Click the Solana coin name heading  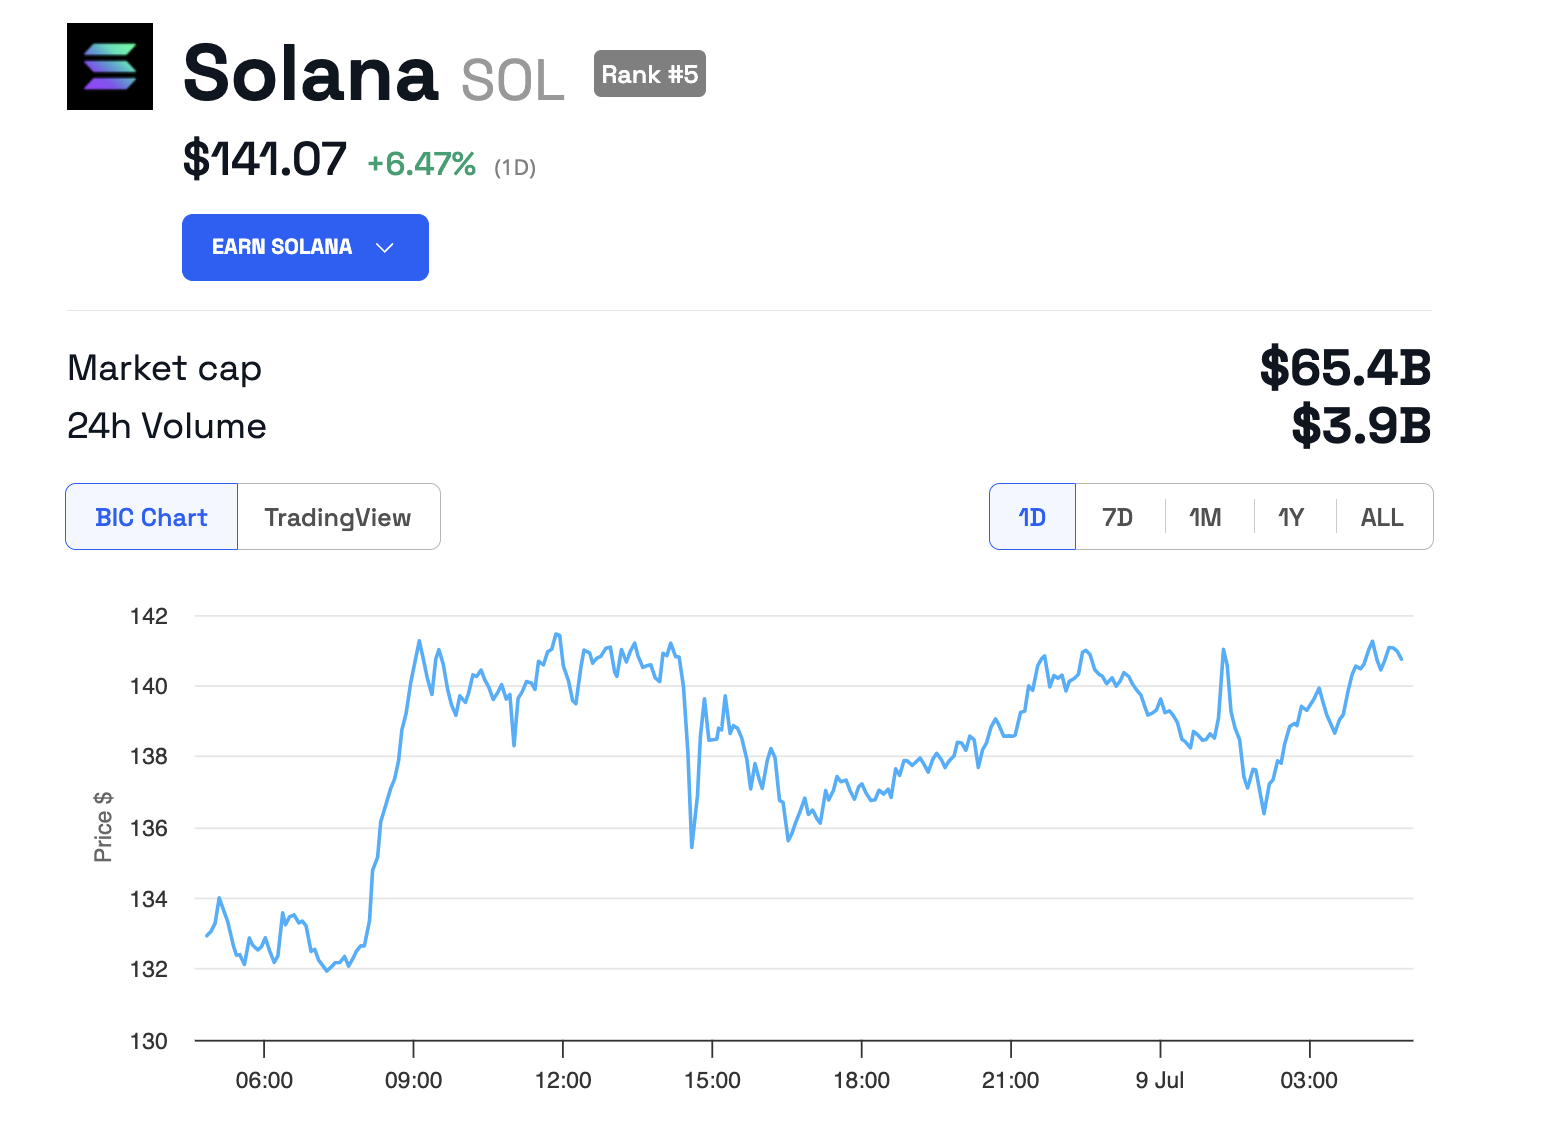[x=311, y=74]
